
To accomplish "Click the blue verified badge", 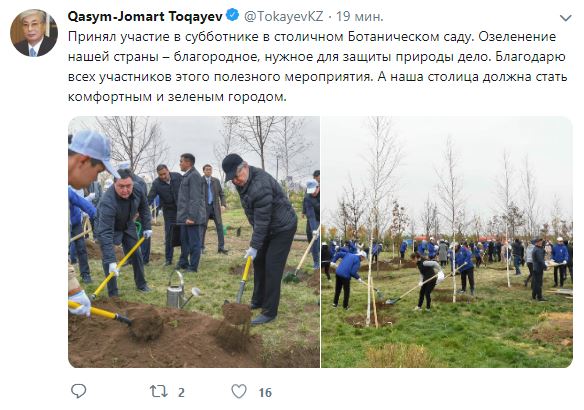I will point(232,16).
